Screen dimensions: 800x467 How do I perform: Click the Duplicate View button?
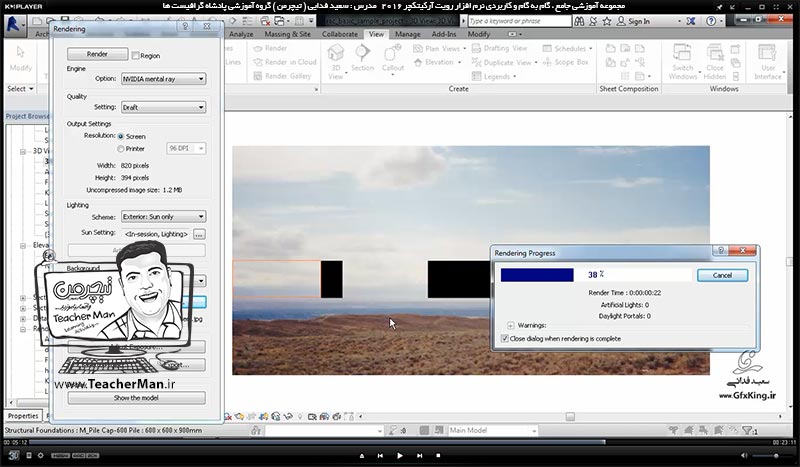pos(504,62)
